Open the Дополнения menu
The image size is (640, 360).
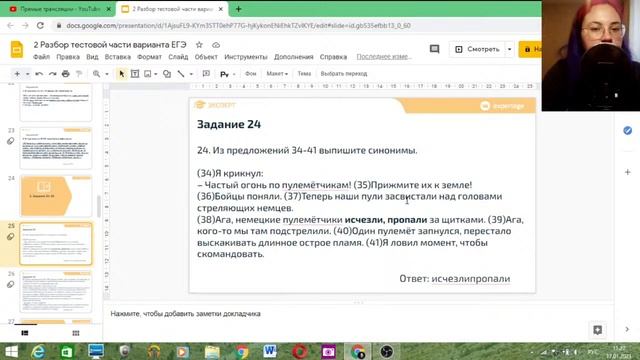tap(293, 57)
